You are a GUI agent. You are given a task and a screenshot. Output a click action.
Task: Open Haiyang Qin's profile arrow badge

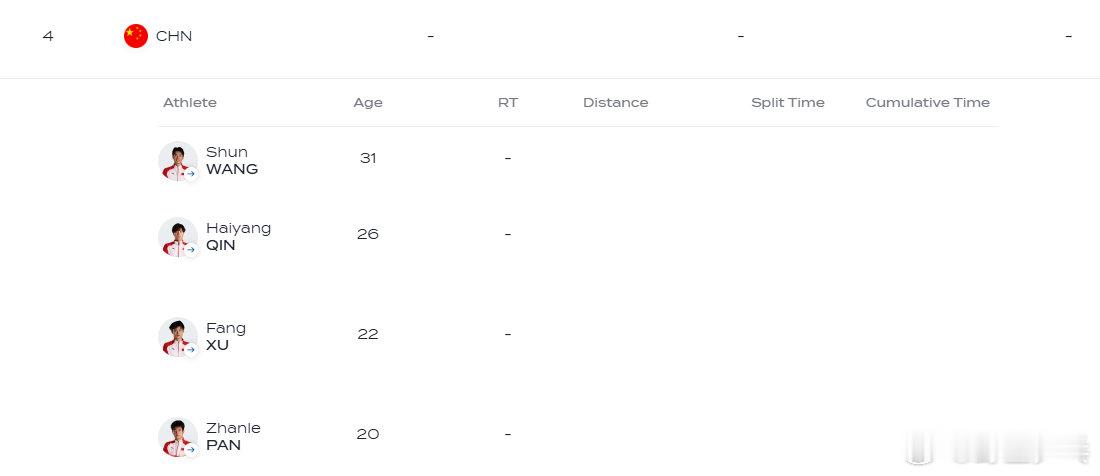(191, 250)
